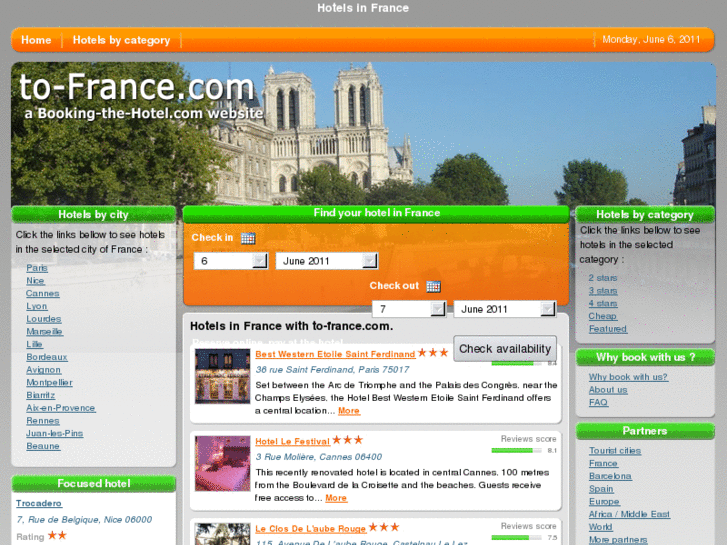Open the Hotel Le Festival link
Viewport: 727px width, 545px height.
293,441
